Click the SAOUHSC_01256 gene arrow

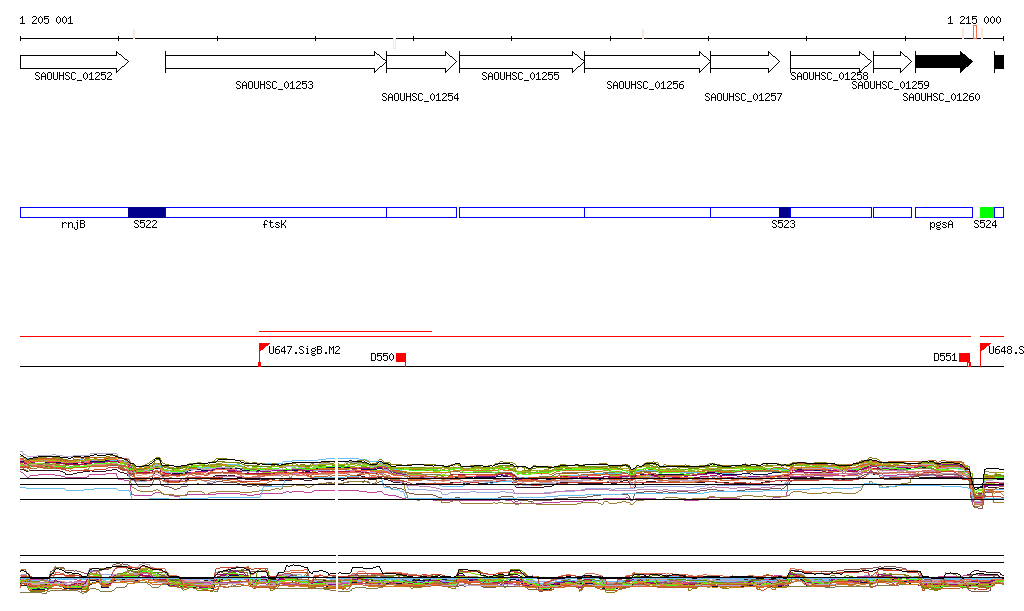(646, 62)
